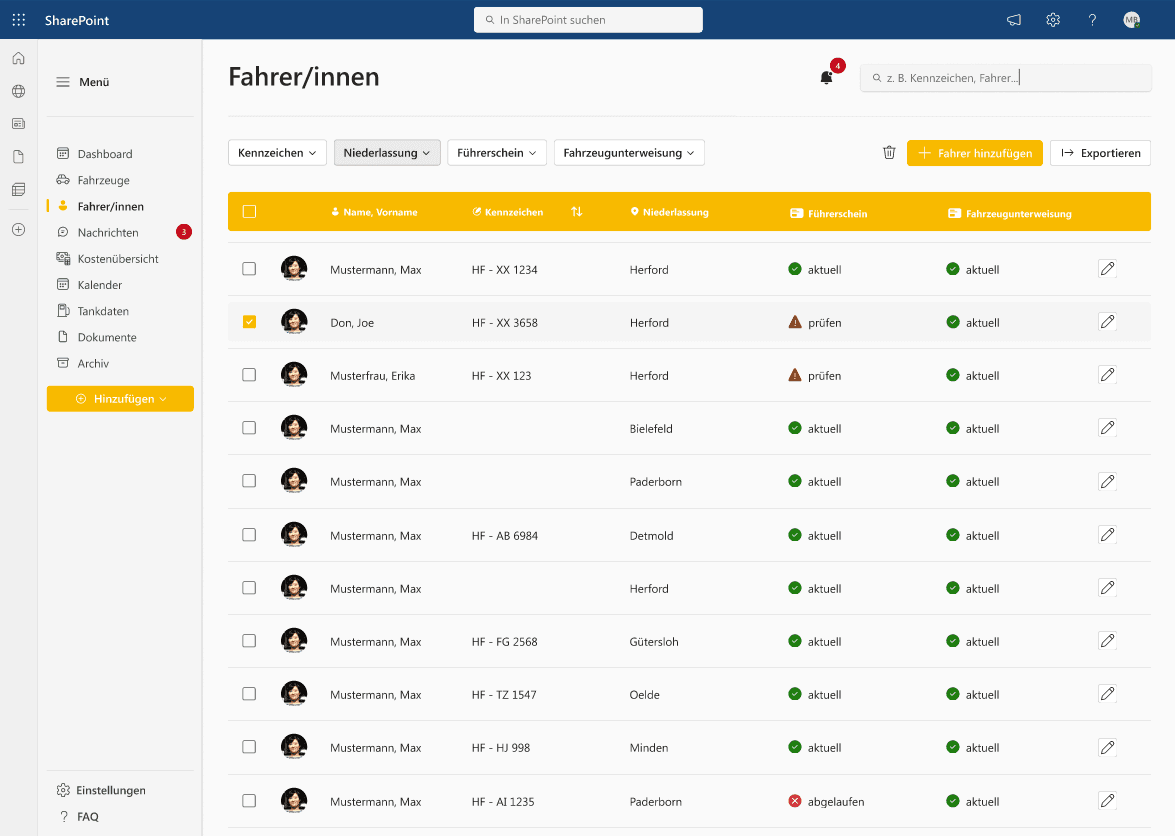
Task: Uncheck the checkbox for Don, Joe
Action: [249, 322]
